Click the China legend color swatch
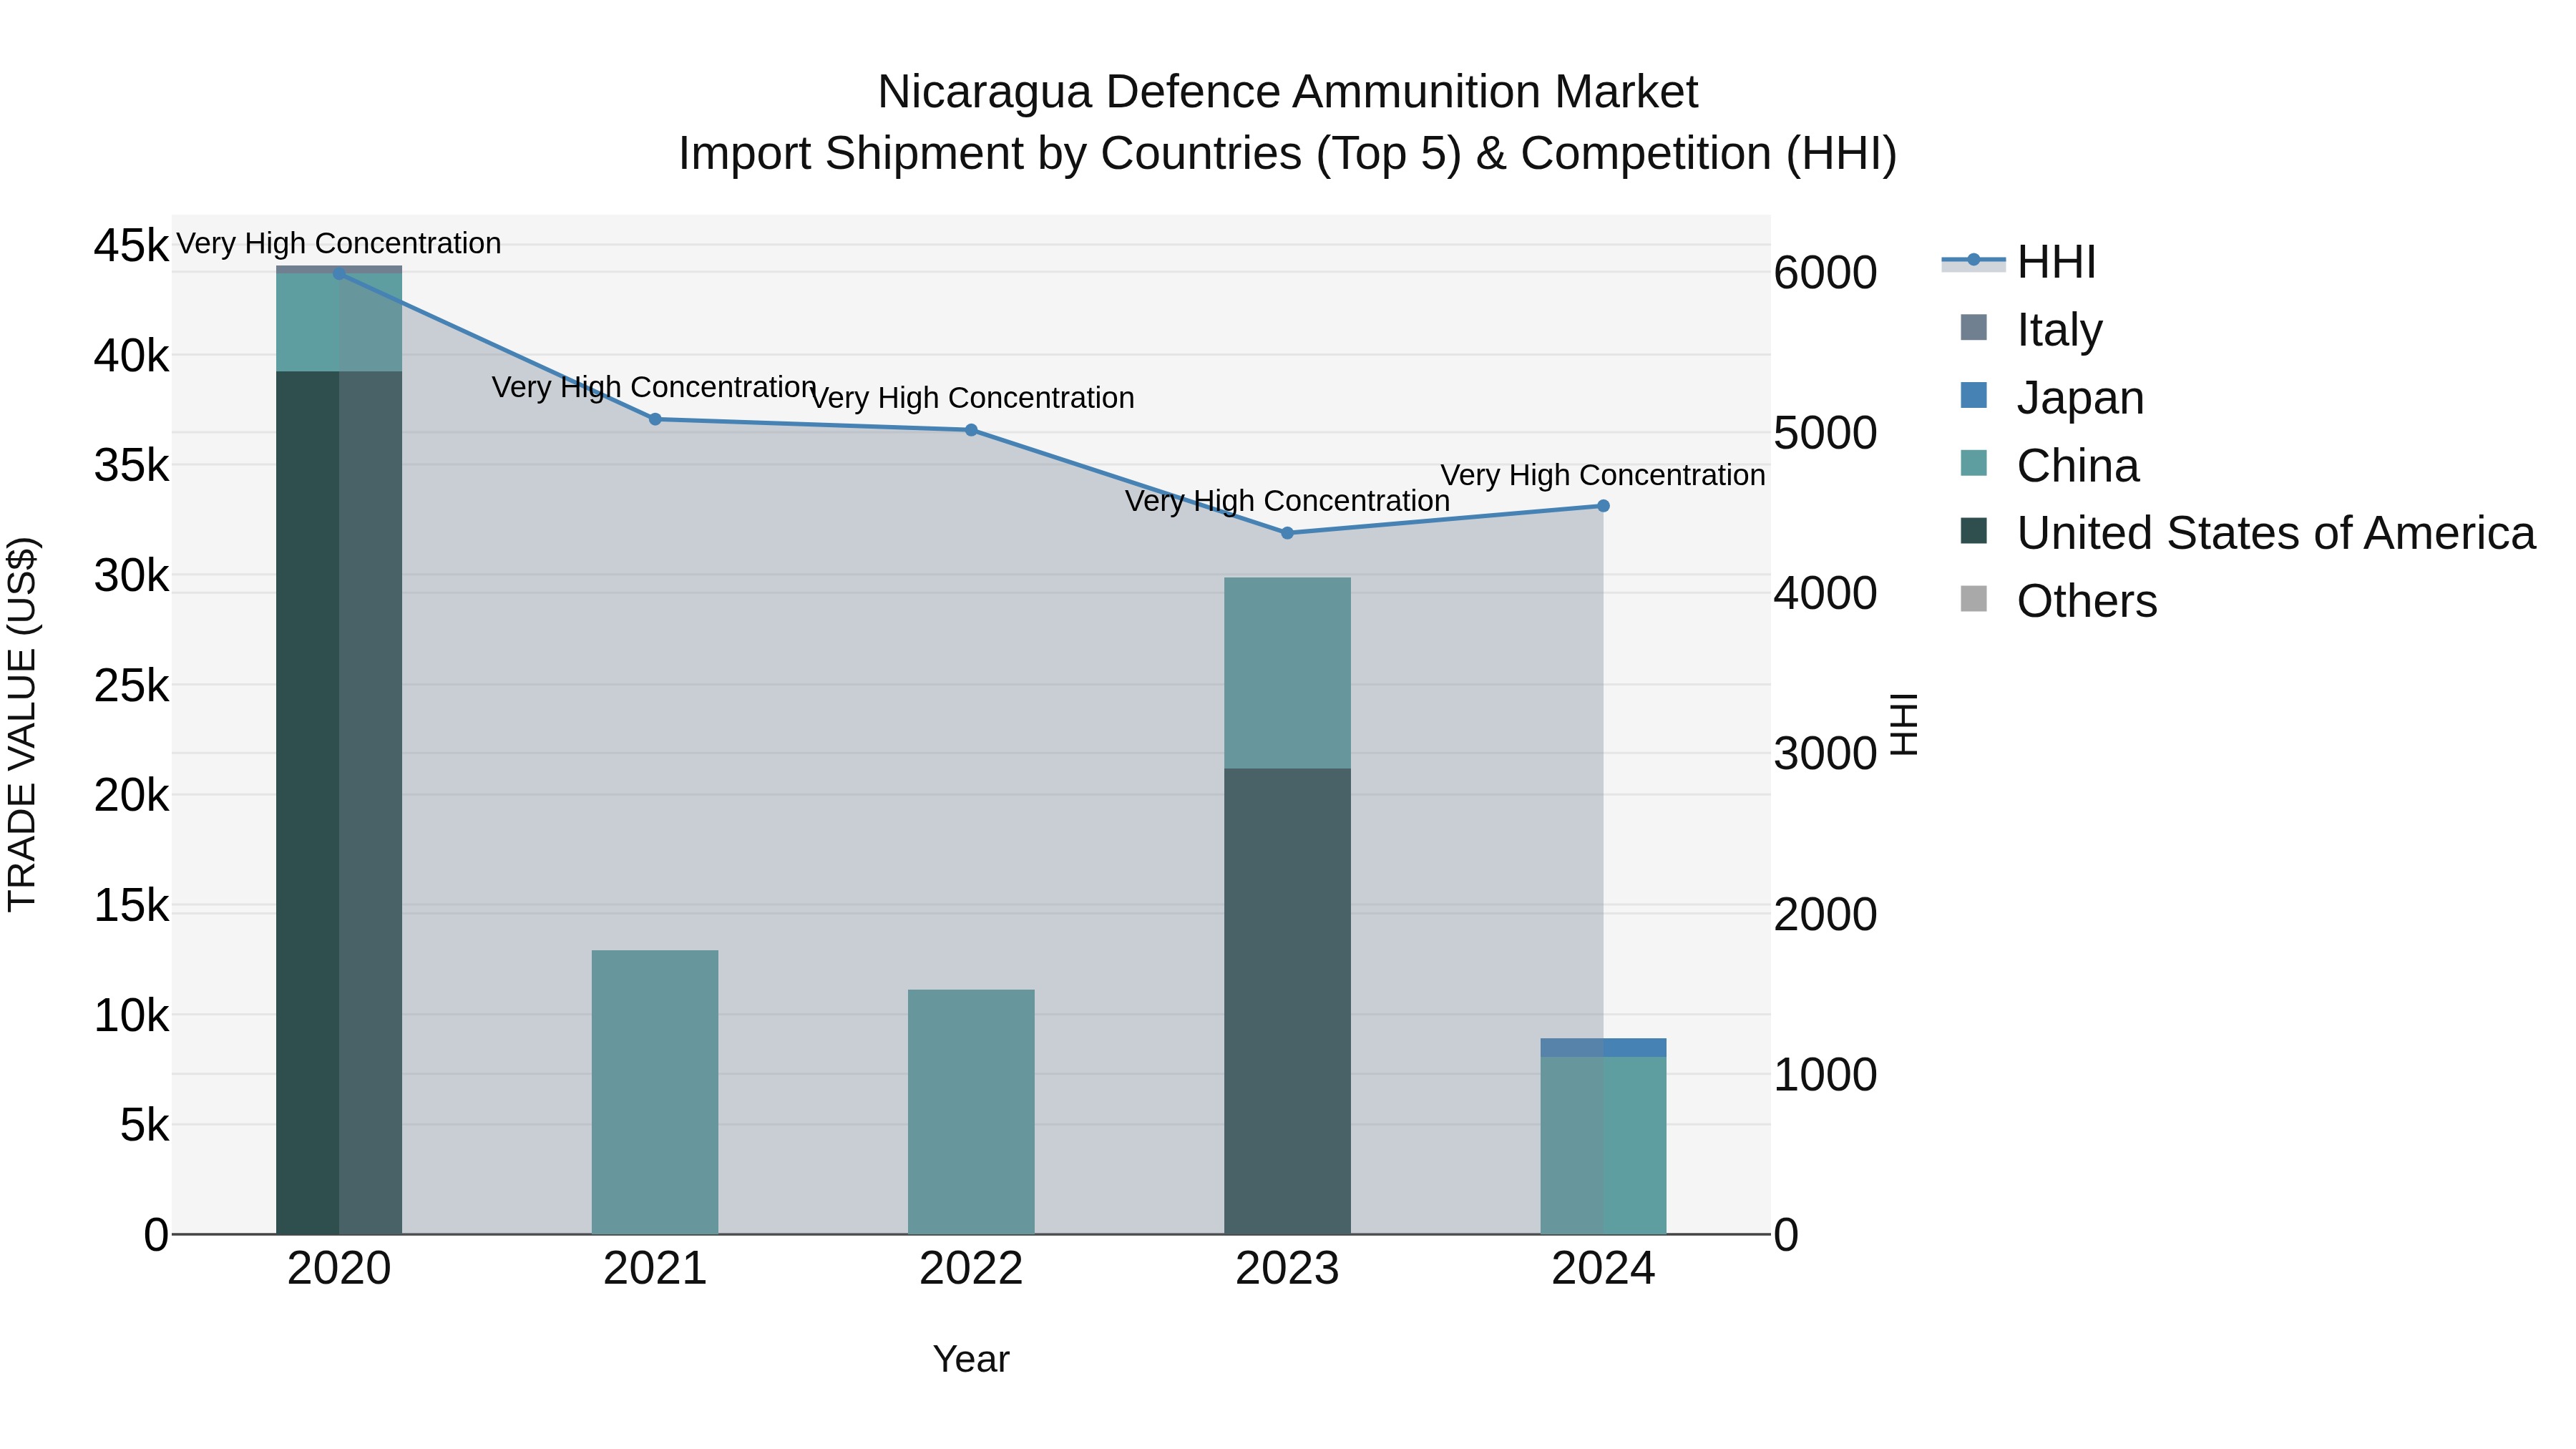 (1974, 463)
